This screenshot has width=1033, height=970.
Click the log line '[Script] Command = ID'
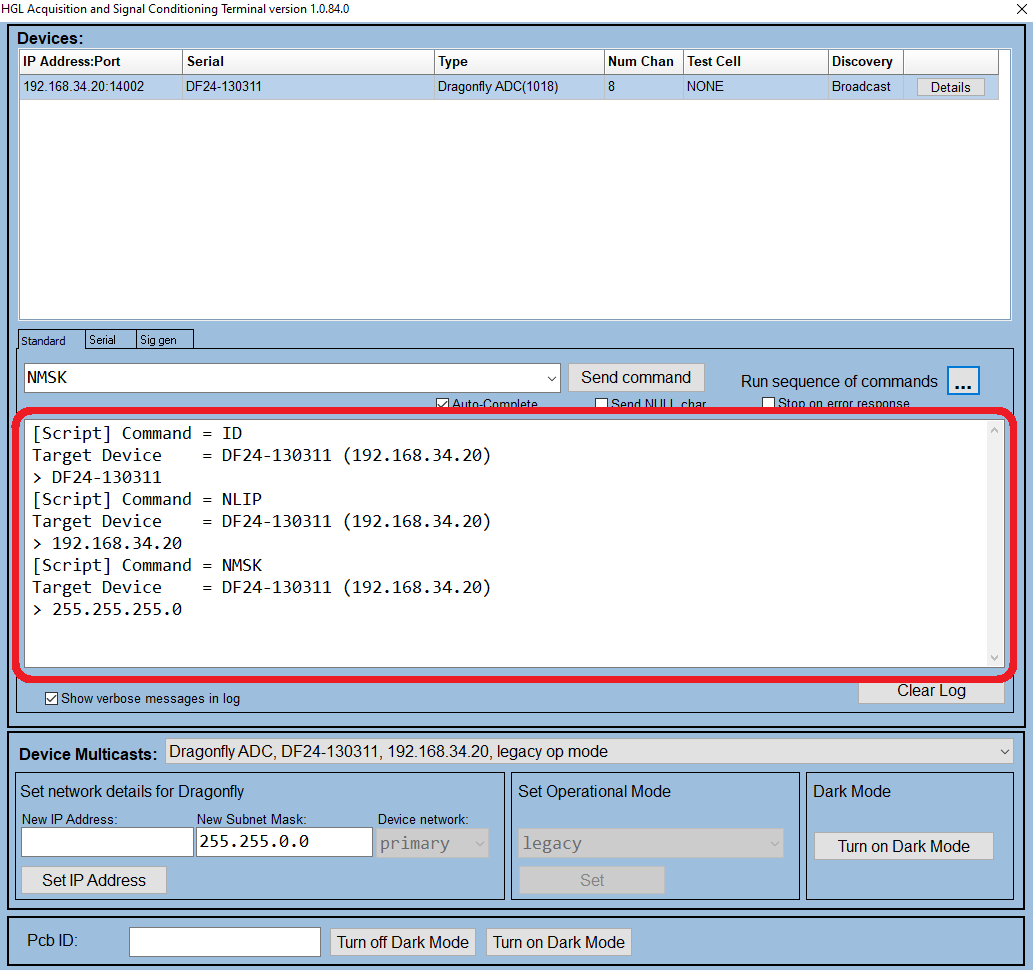[x=137, y=434]
